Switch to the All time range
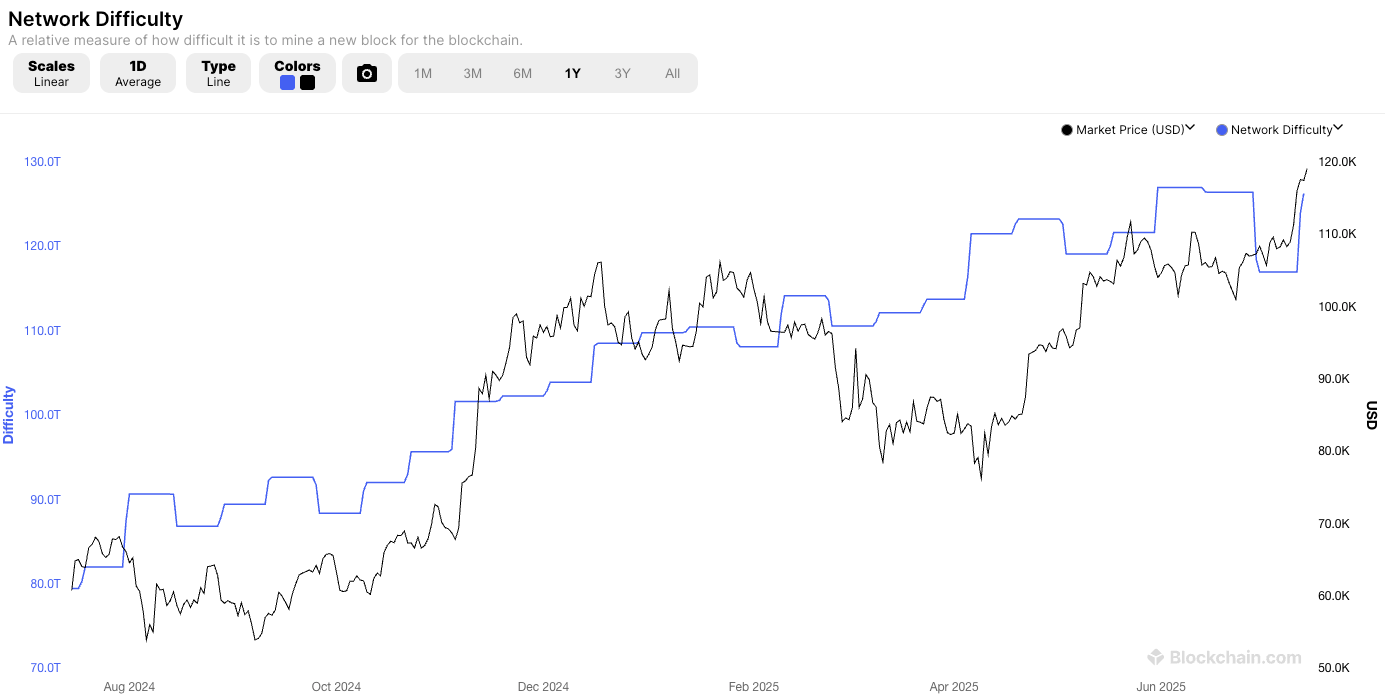 pyautogui.click(x=672, y=72)
